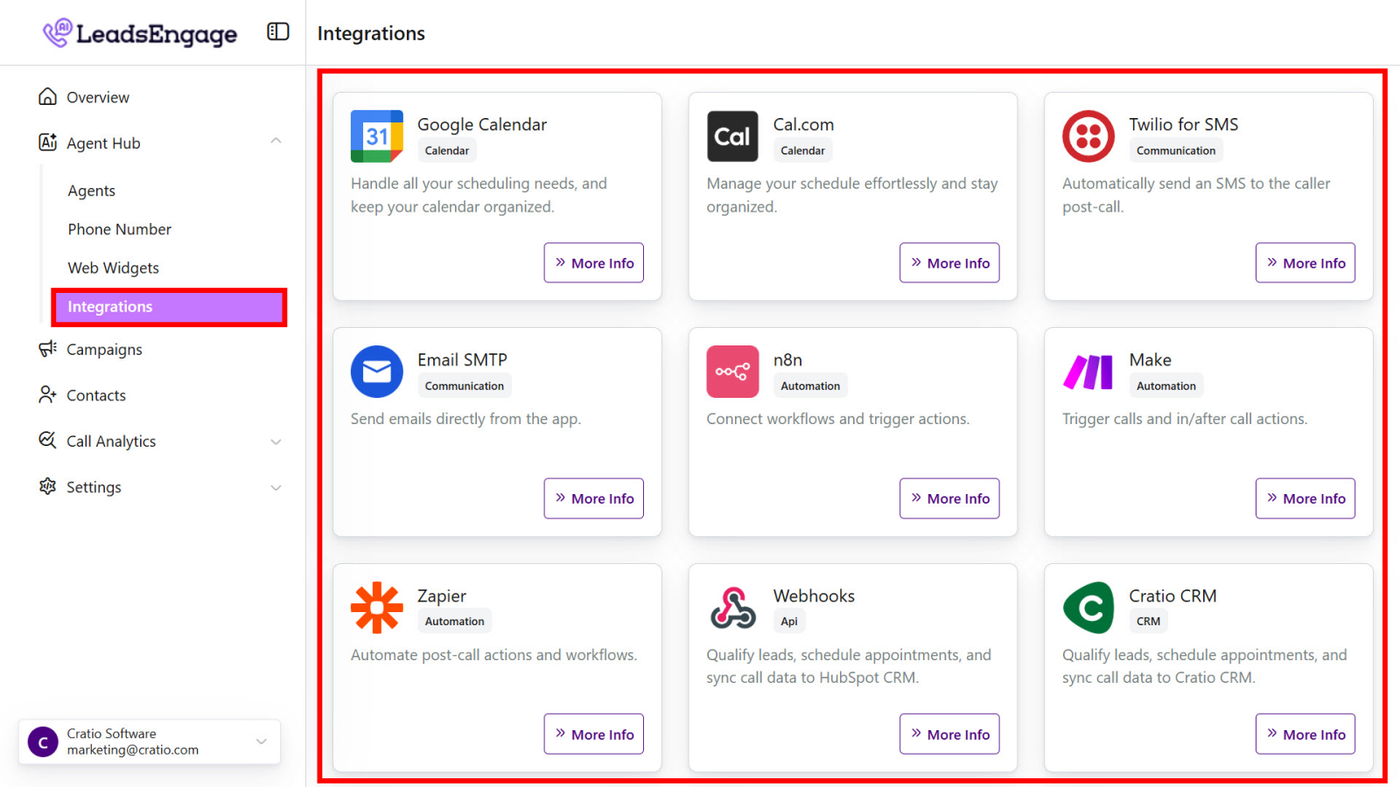Click the LeadsEngage logo
This screenshot has width=1400, height=787.
click(140, 34)
